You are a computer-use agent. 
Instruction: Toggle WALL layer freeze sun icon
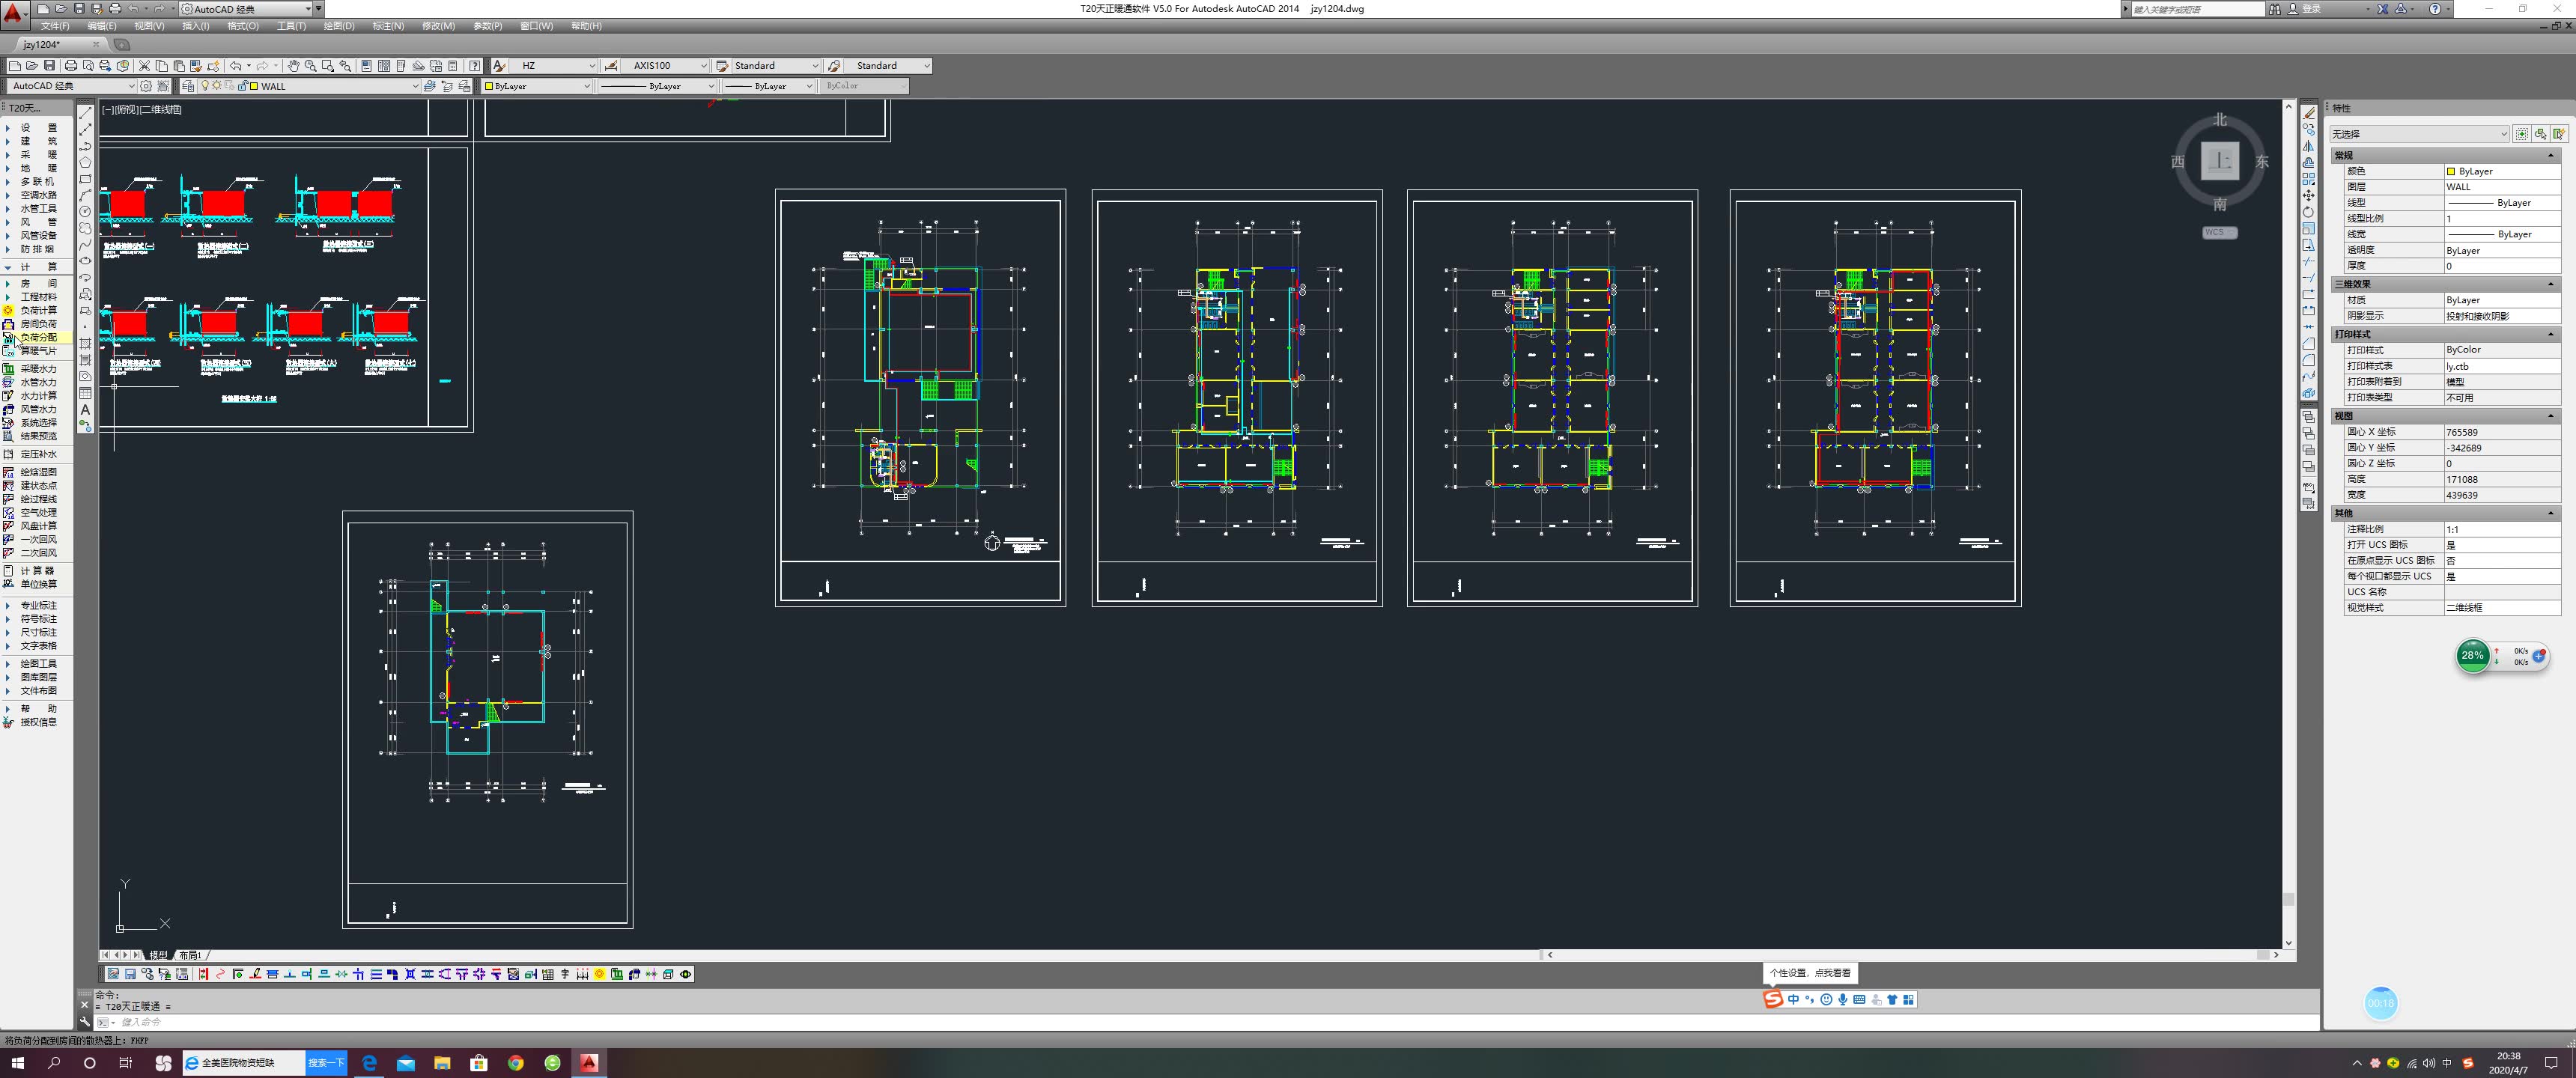click(x=217, y=86)
